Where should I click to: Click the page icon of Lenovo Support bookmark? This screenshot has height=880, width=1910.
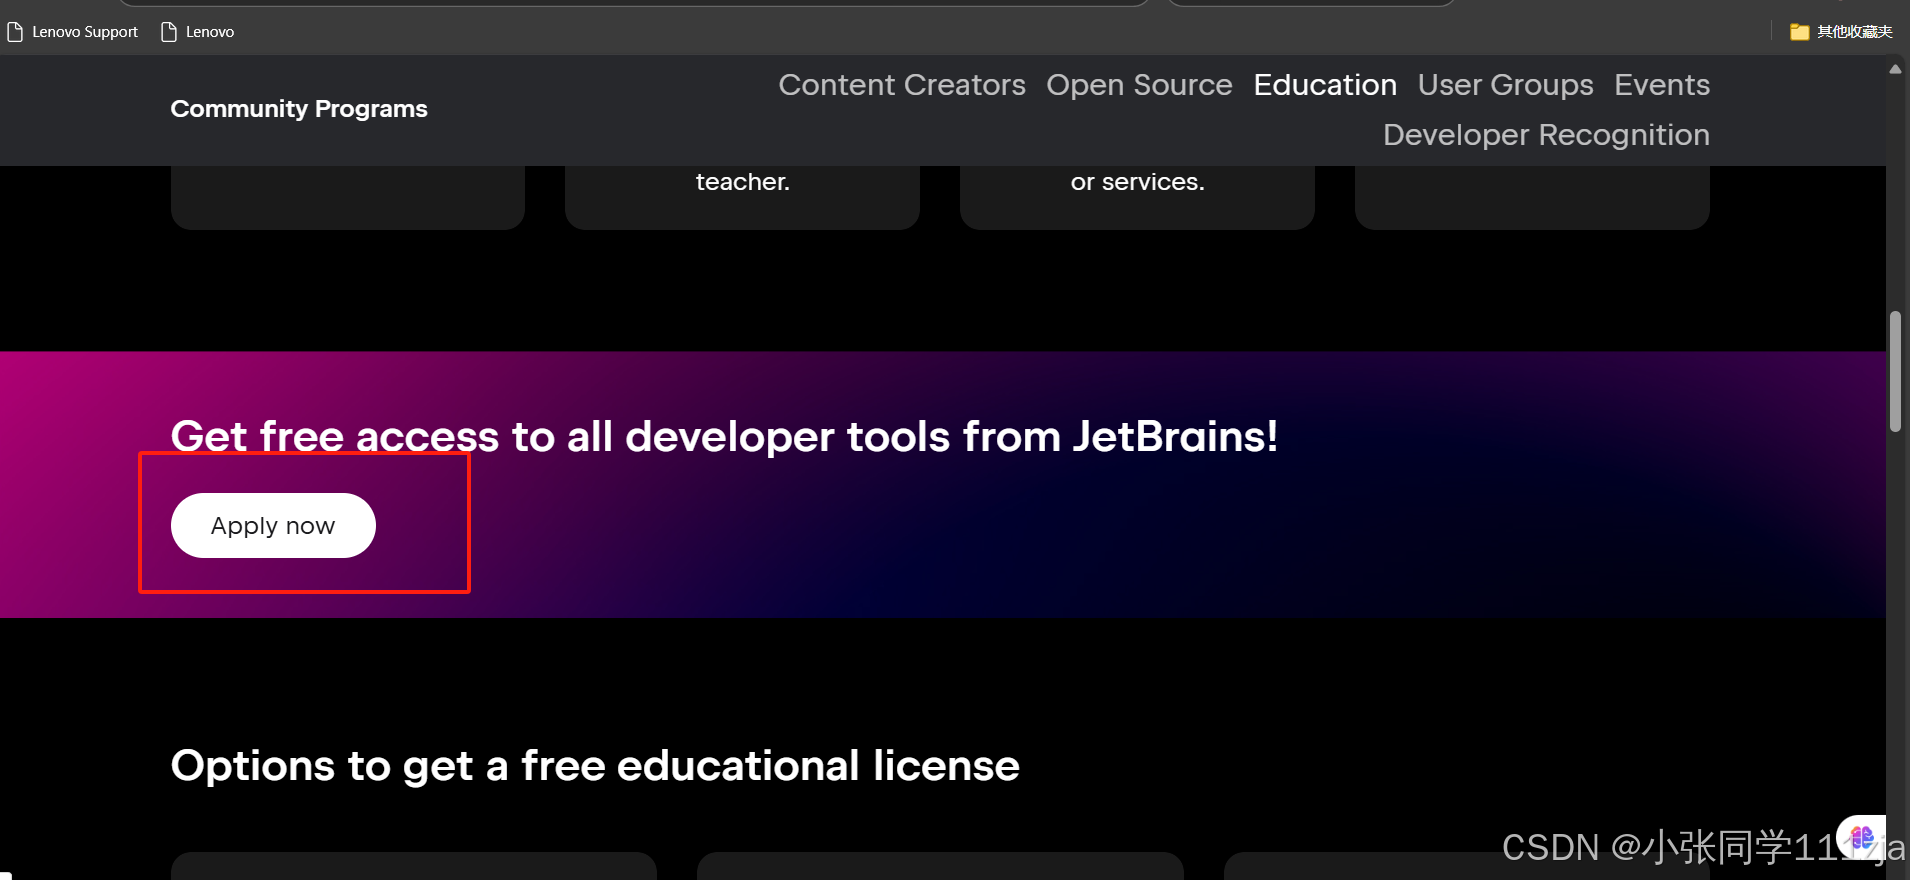(x=15, y=32)
